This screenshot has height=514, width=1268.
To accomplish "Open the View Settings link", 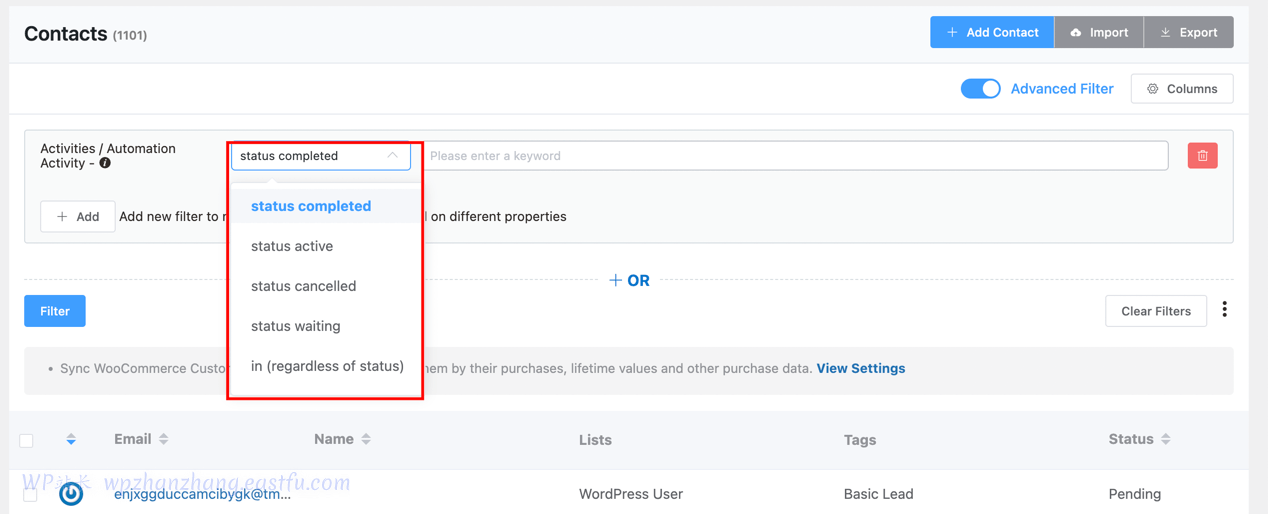I will coord(860,368).
